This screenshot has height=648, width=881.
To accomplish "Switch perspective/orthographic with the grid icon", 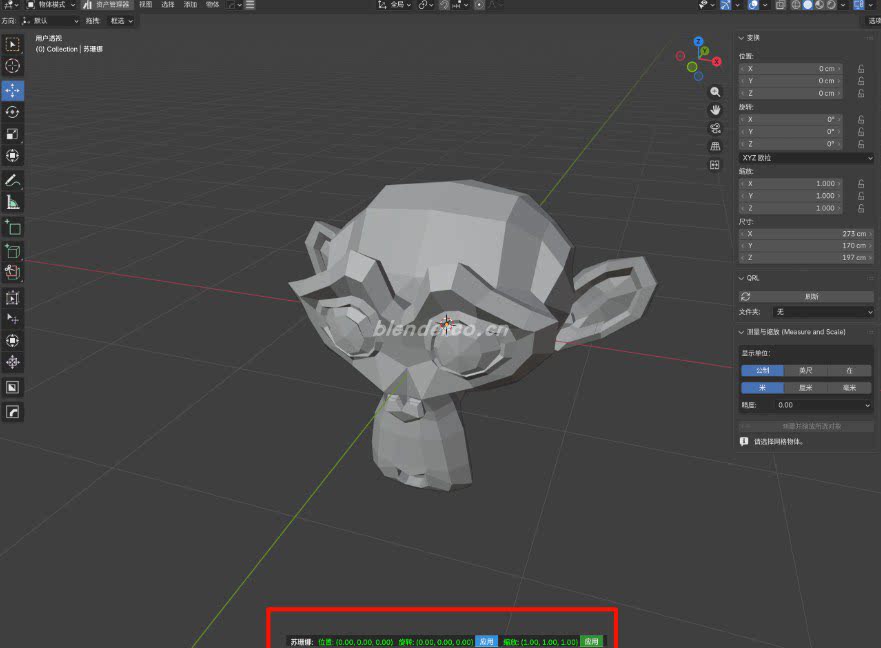I will (x=715, y=147).
